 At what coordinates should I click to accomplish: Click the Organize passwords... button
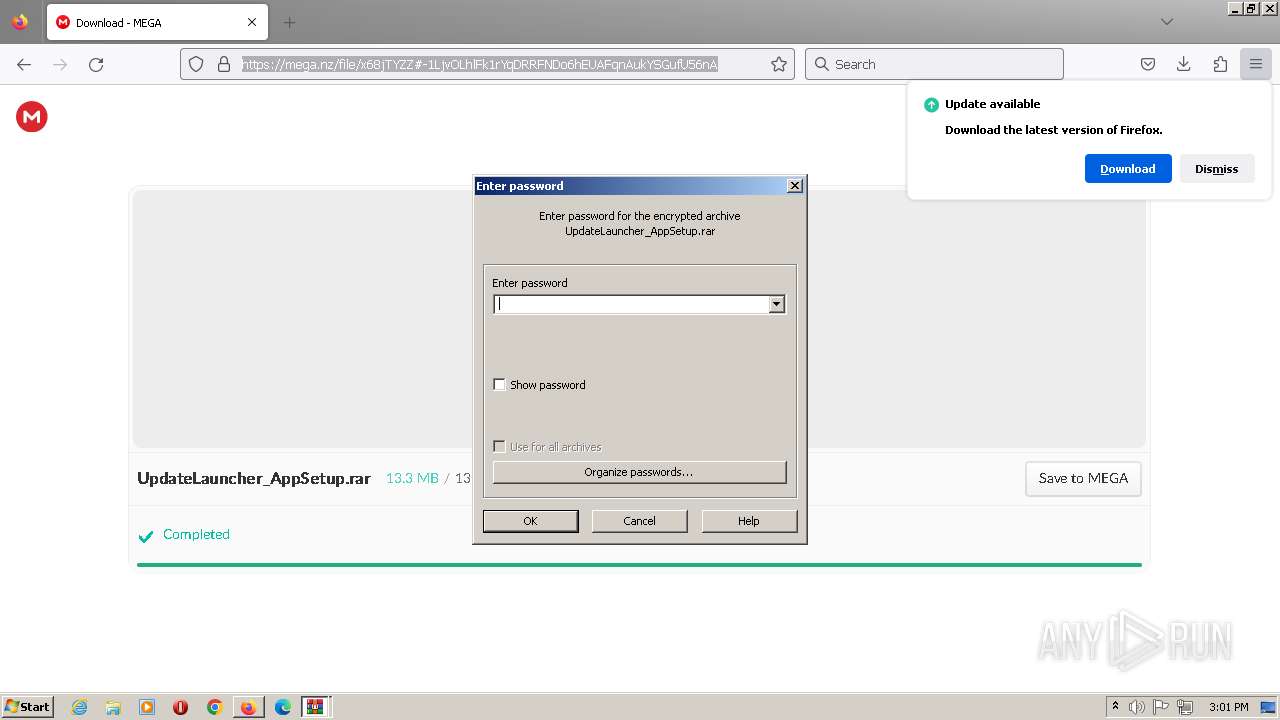click(639, 472)
